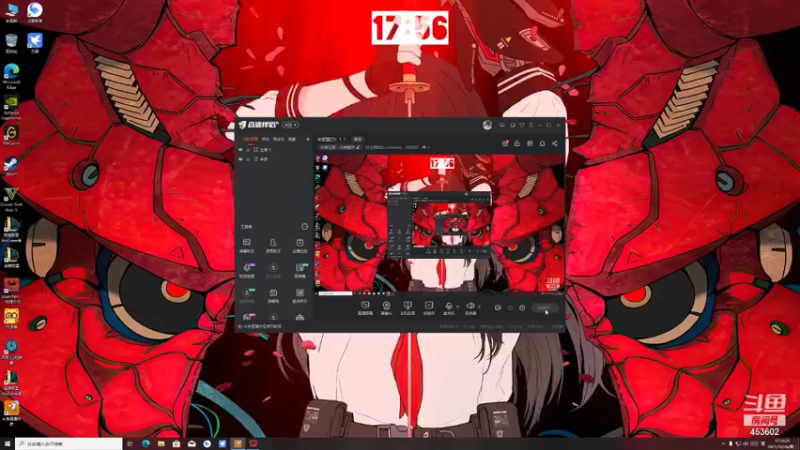Open Steam desktop shortcut
Image resolution: width=800 pixels, height=450 pixels.
point(11,166)
